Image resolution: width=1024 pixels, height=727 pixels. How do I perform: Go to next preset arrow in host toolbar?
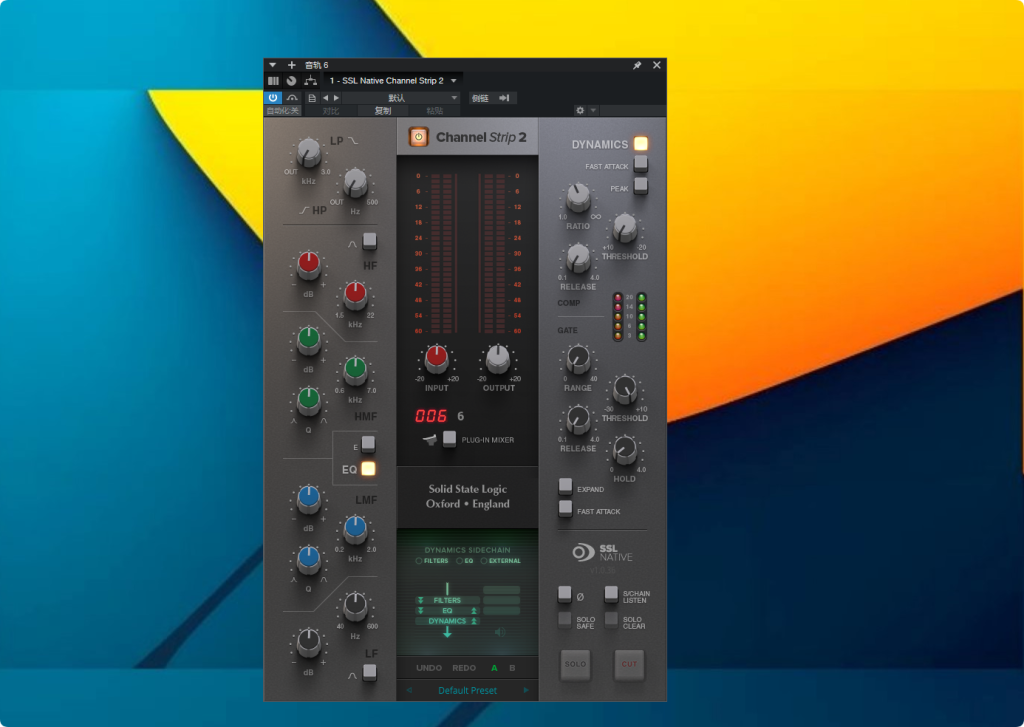coord(336,98)
